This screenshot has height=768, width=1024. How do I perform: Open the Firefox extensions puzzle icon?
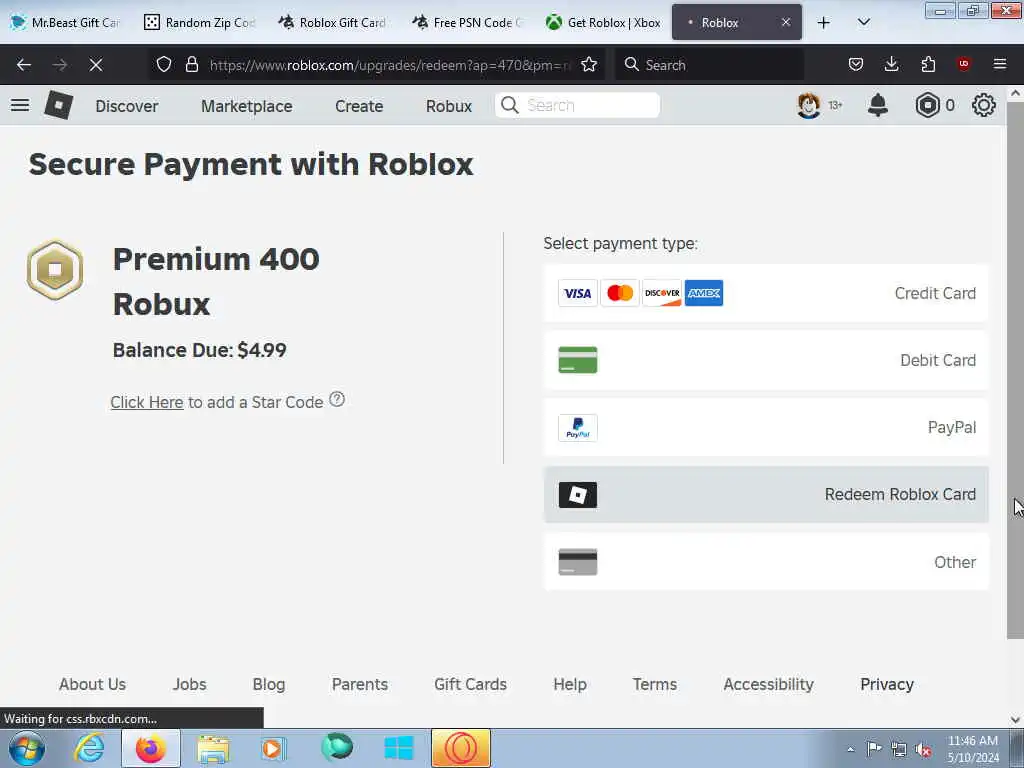(x=928, y=64)
